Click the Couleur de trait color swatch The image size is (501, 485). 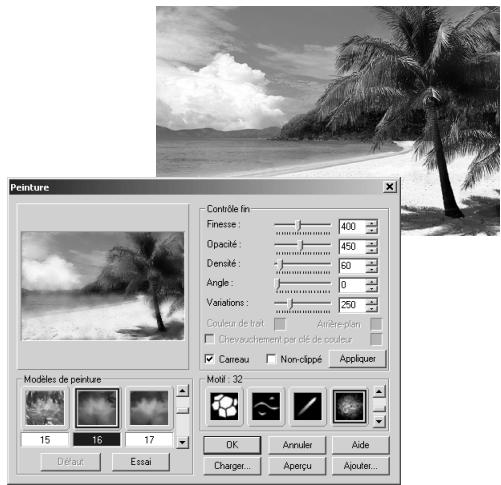(280, 324)
